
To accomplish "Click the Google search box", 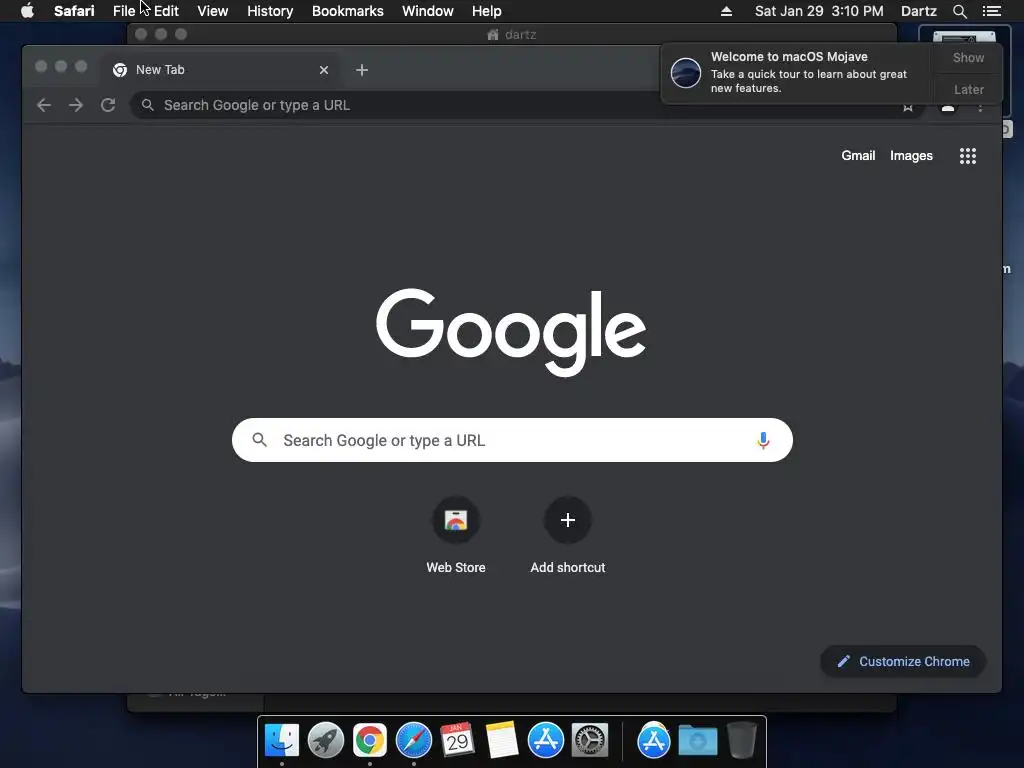I will [x=512, y=440].
